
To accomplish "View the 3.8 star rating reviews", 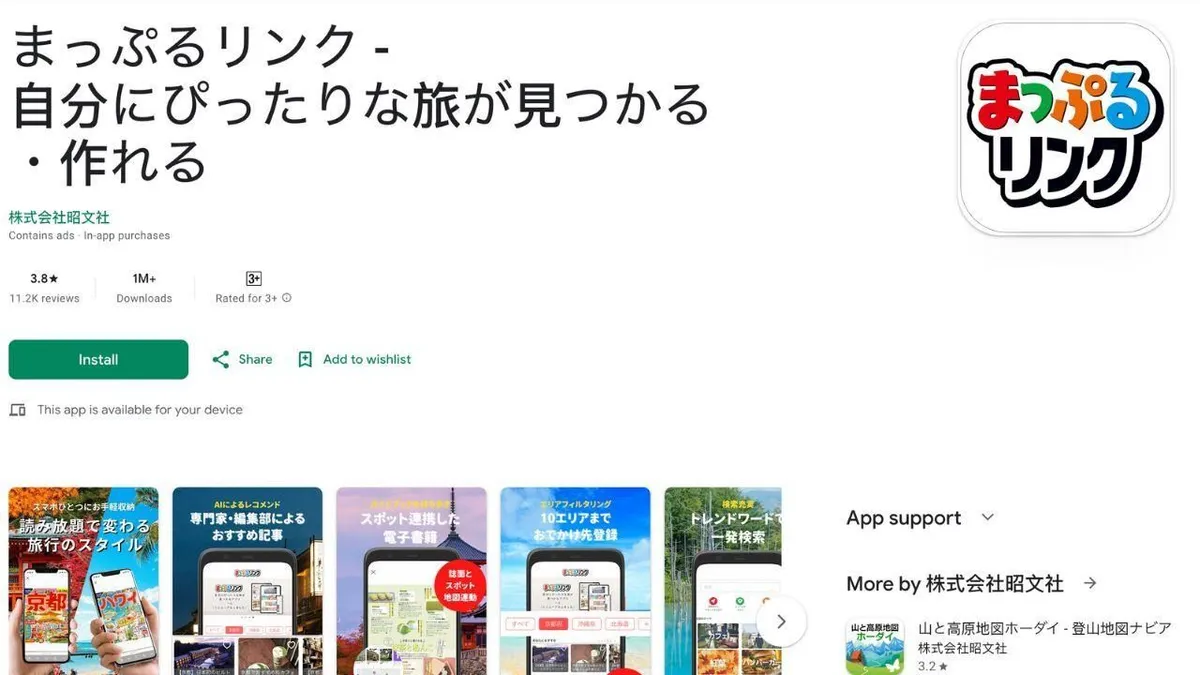I will [44, 287].
